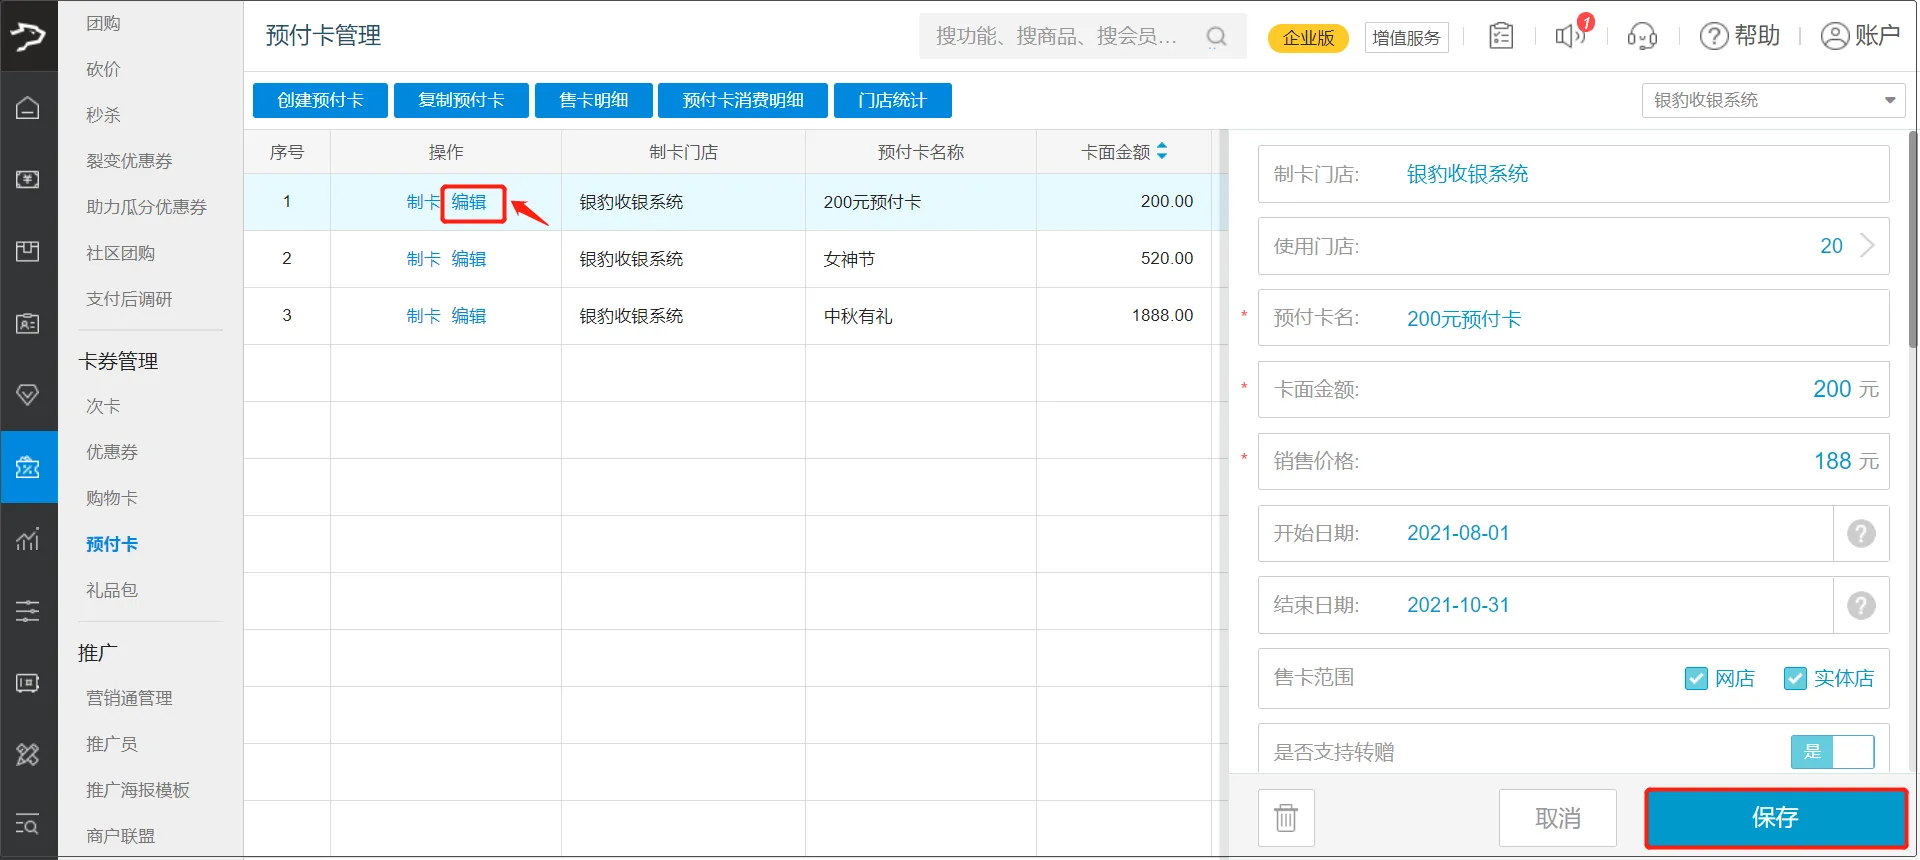Viewport: 1920px width, 860px height.
Task: Click the 创建预付卡 button
Action: pyautogui.click(x=320, y=100)
